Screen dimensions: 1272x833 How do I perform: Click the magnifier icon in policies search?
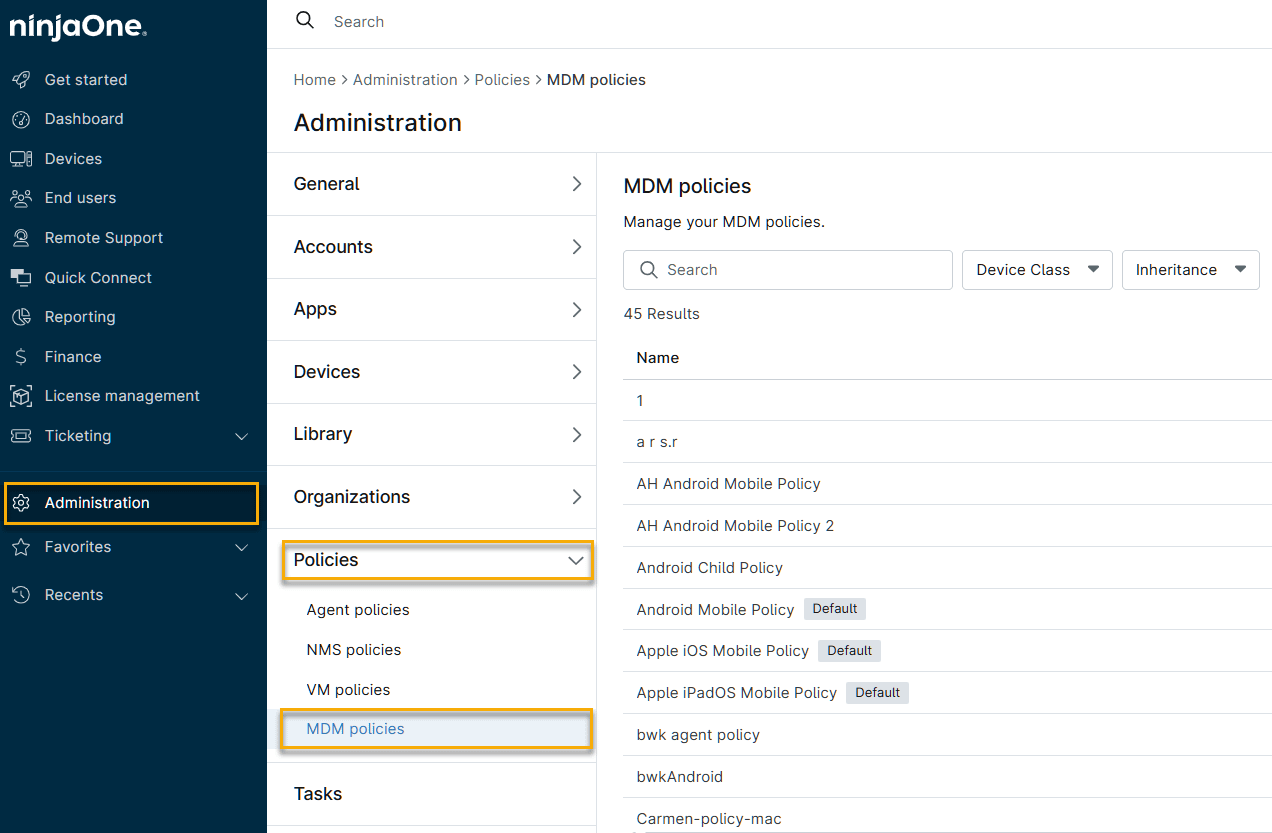coord(648,270)
